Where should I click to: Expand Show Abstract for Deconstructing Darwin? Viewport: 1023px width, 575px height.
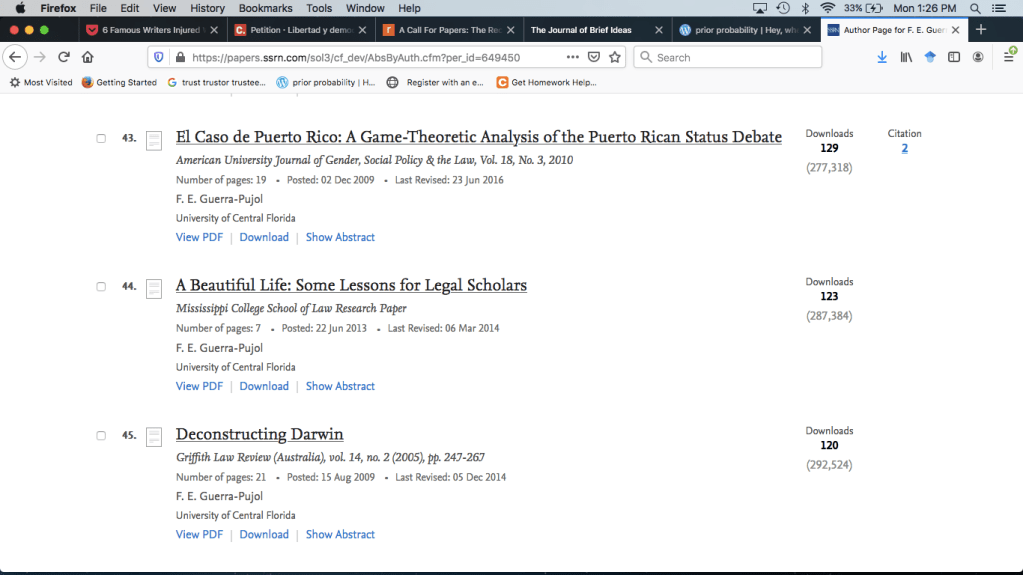pyautogui.click(x=340, y=535)
